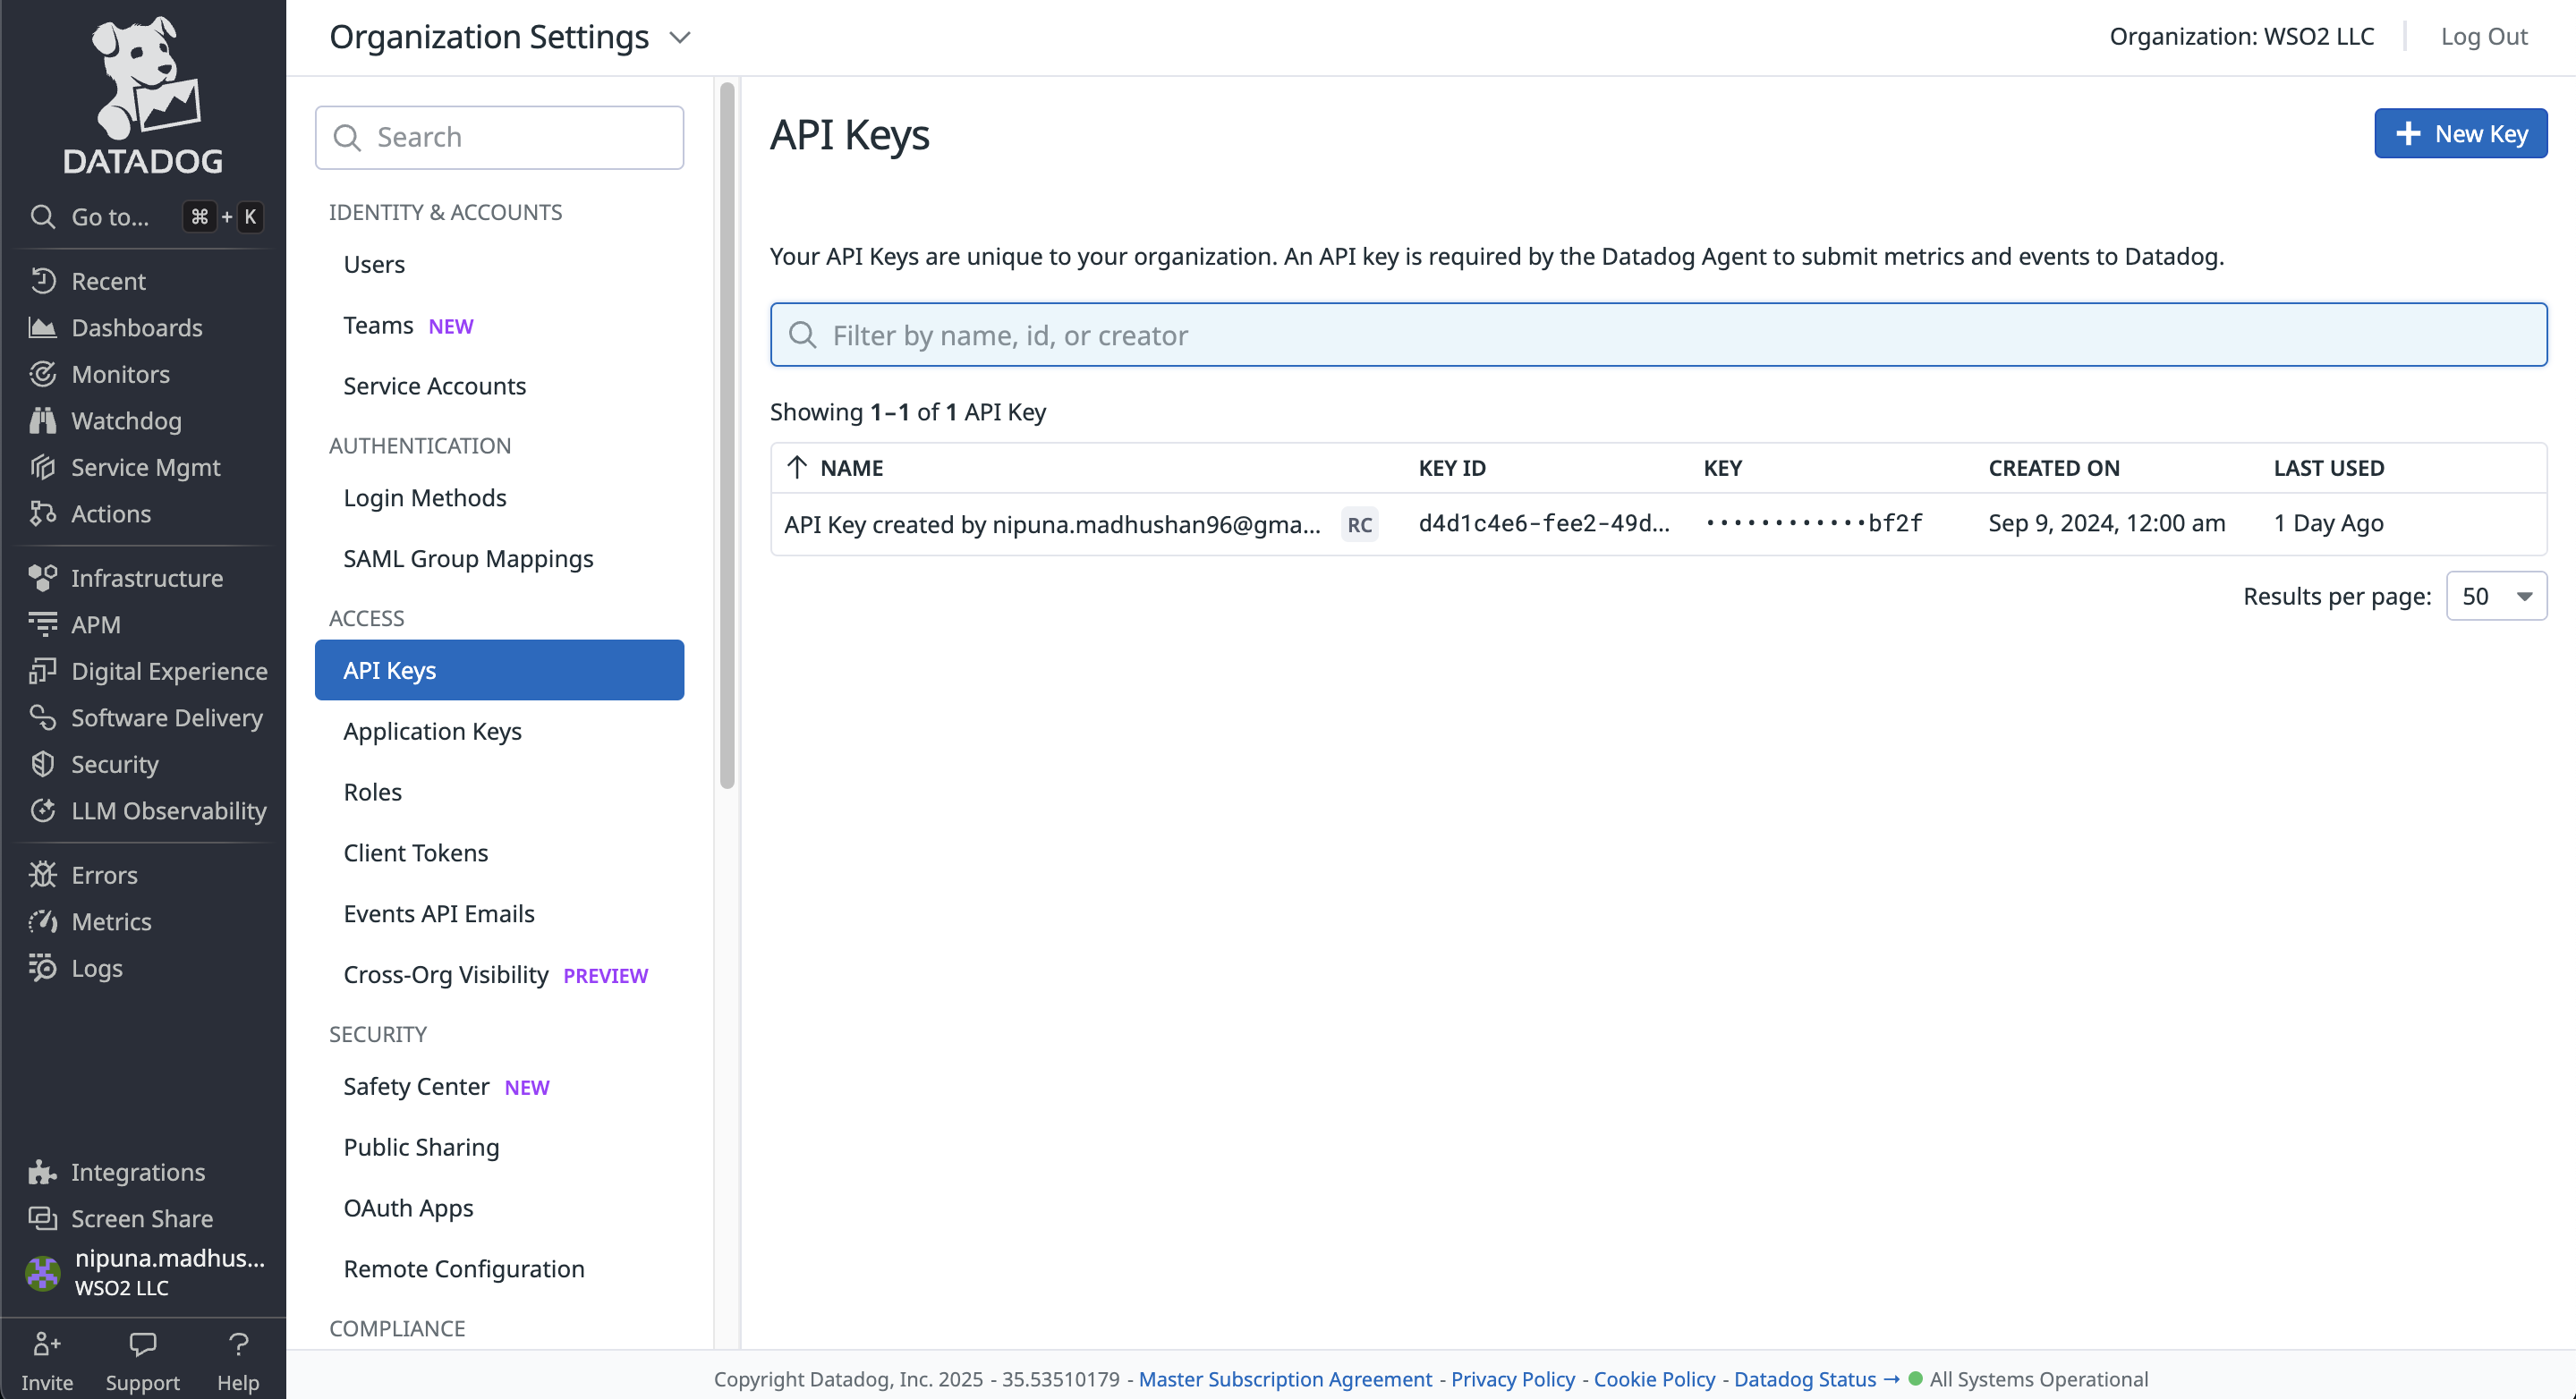Open the Support chat icon
Screen dimensions: 2576x1399
pyautogui.click(x=142, y=1345)
